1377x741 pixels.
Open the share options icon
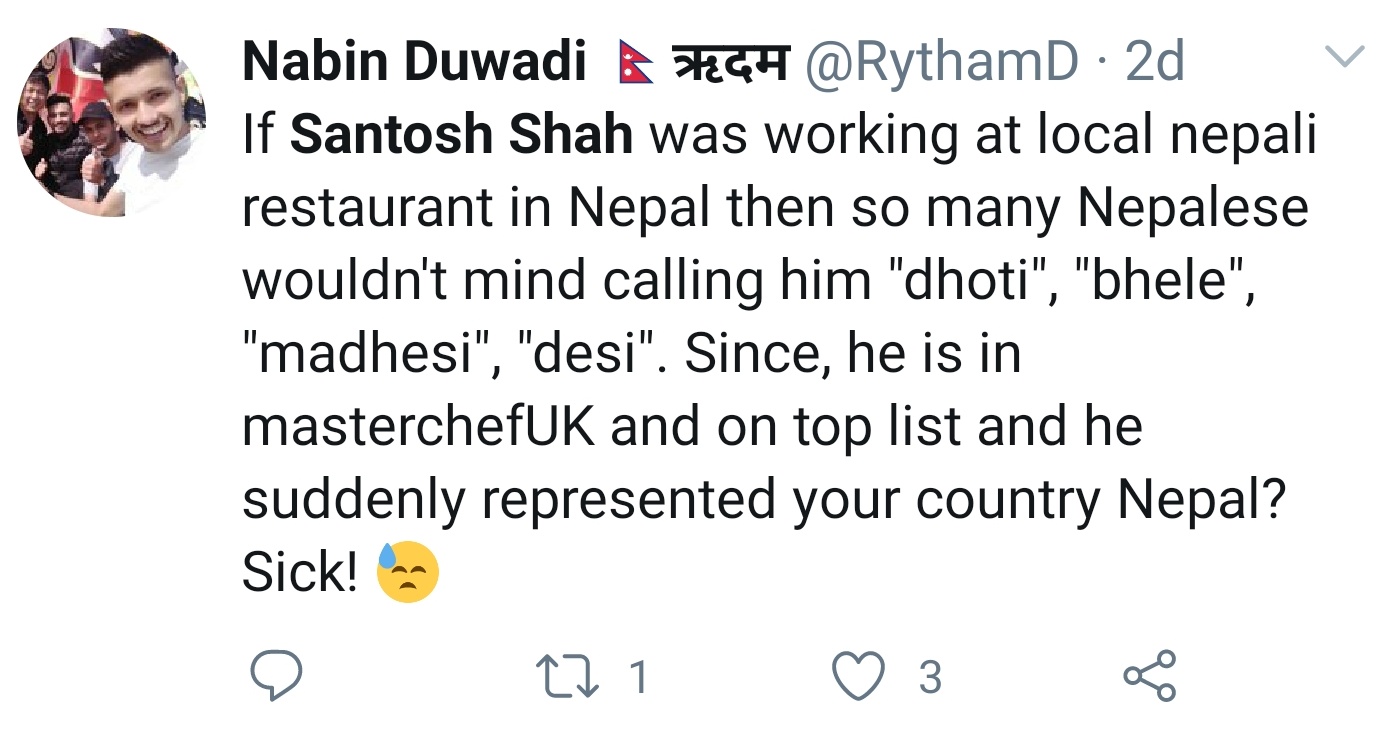[1150, 677]
